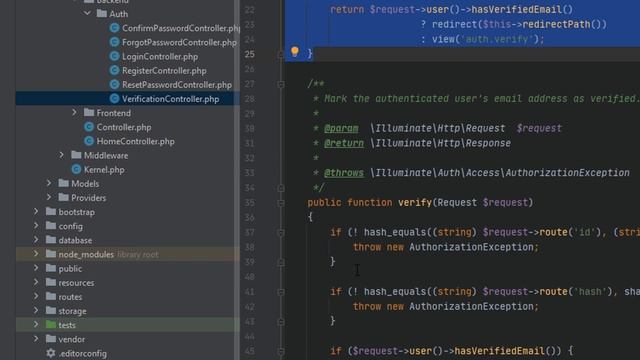Click the @throws tag in the docblock

pyautogui.click(x=344, y=173)
